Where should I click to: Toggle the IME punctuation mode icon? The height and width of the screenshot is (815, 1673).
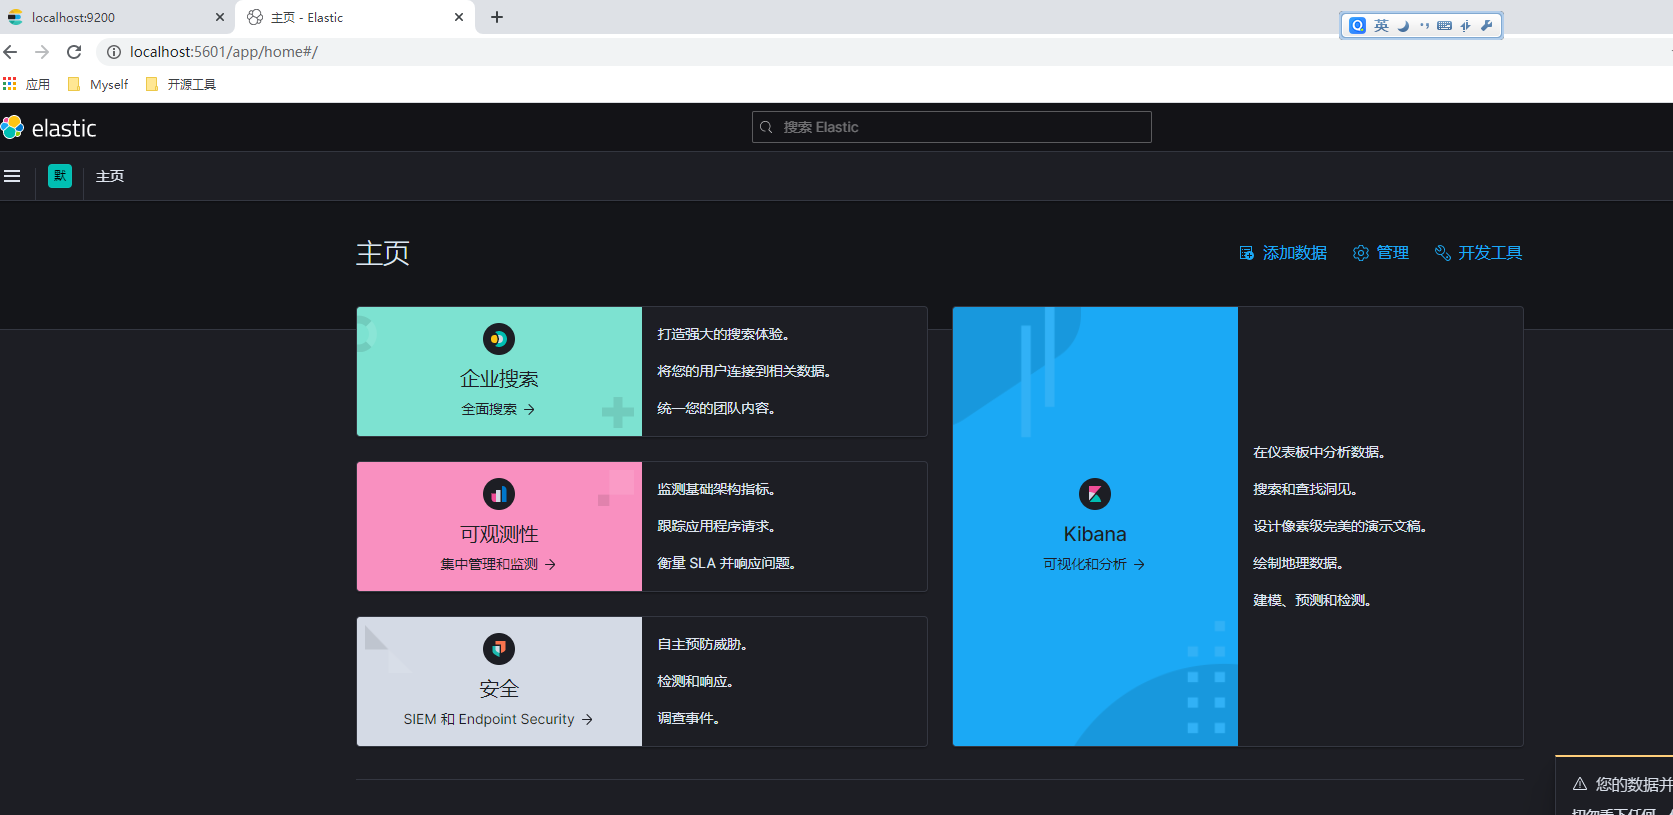pyautogui.click(x=1424, y=26)
